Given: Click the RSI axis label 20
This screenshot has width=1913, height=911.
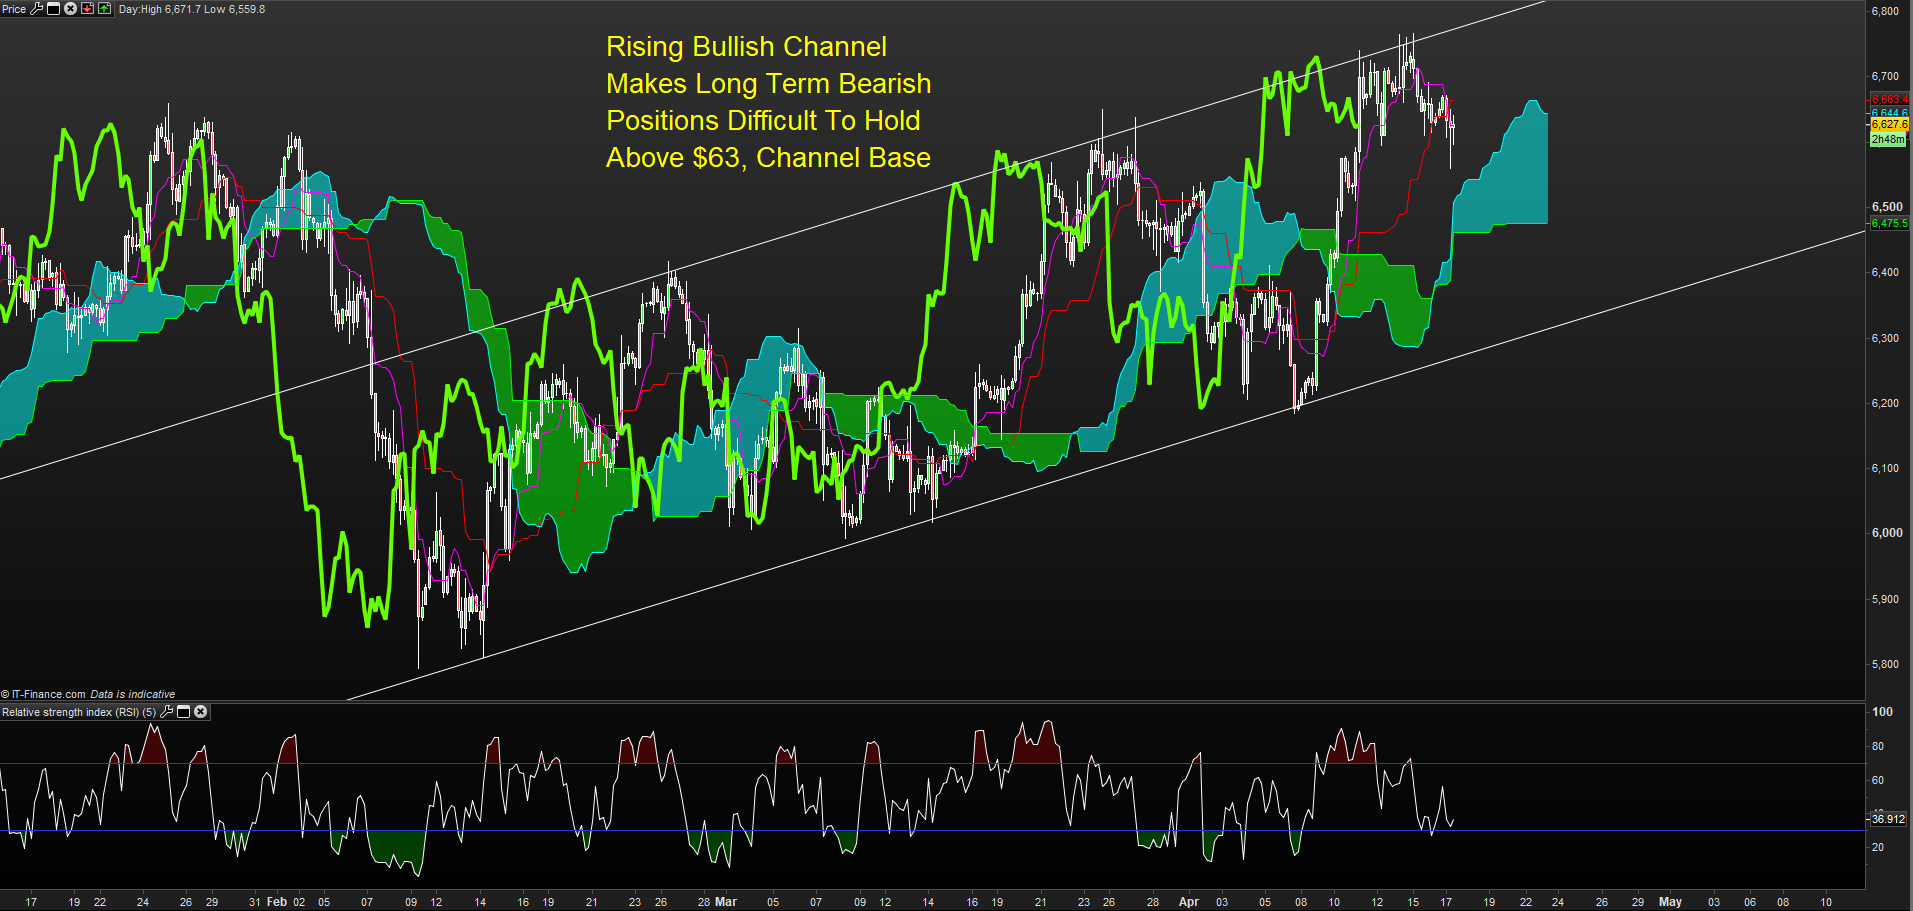Looking at the screenshot, I should tap(1878, 847).
